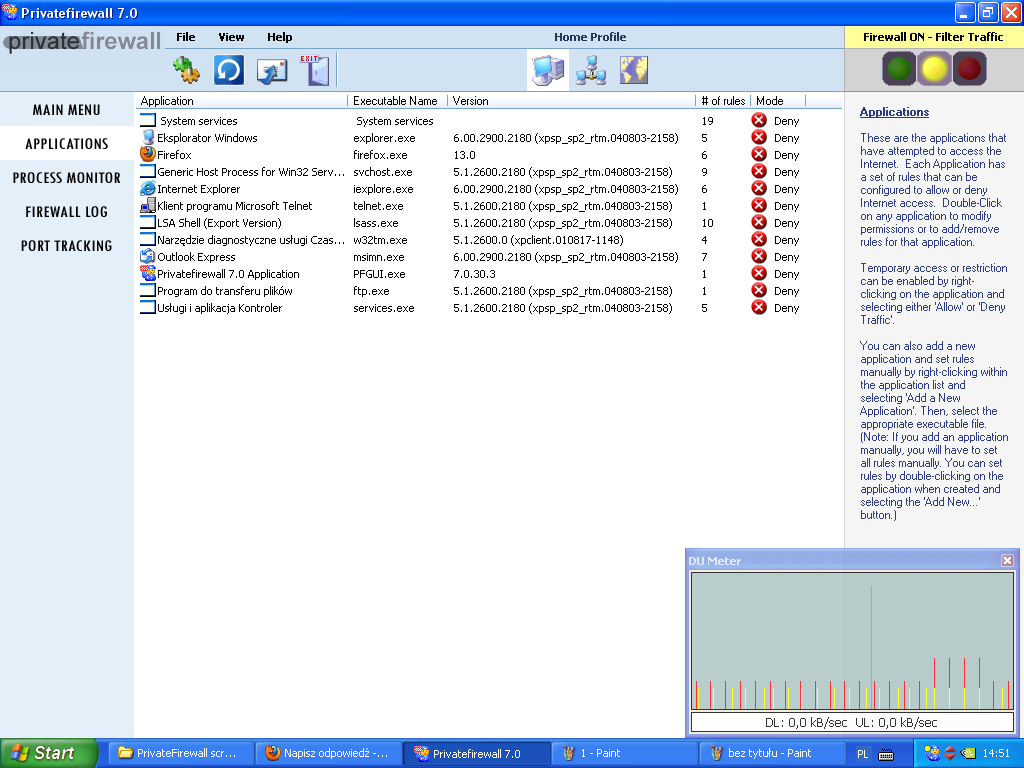1024x768 pixels.
Task: Click version '7.0.30.3' in the list
Action: (x=474, y=274)
